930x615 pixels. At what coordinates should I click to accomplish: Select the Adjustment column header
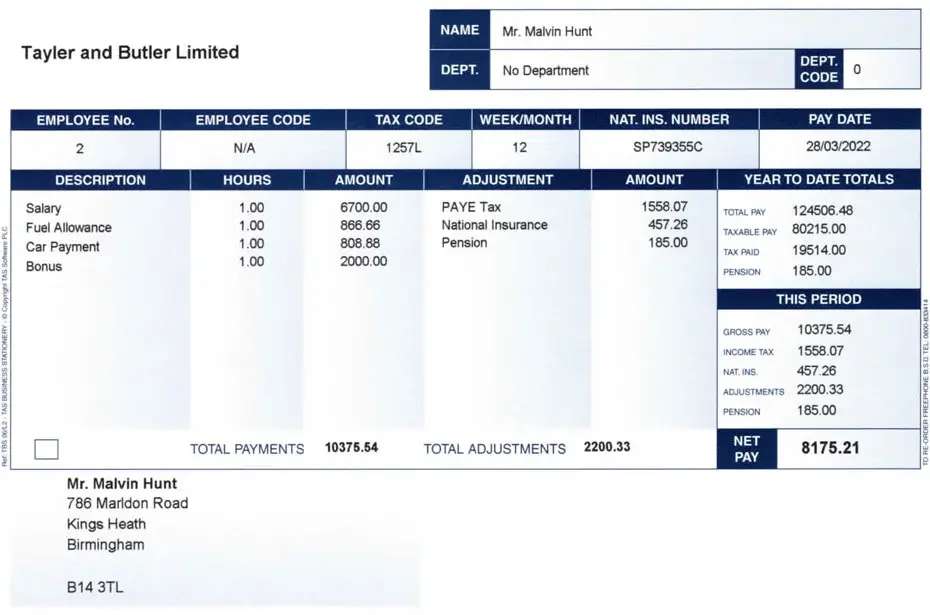(508, 180)
